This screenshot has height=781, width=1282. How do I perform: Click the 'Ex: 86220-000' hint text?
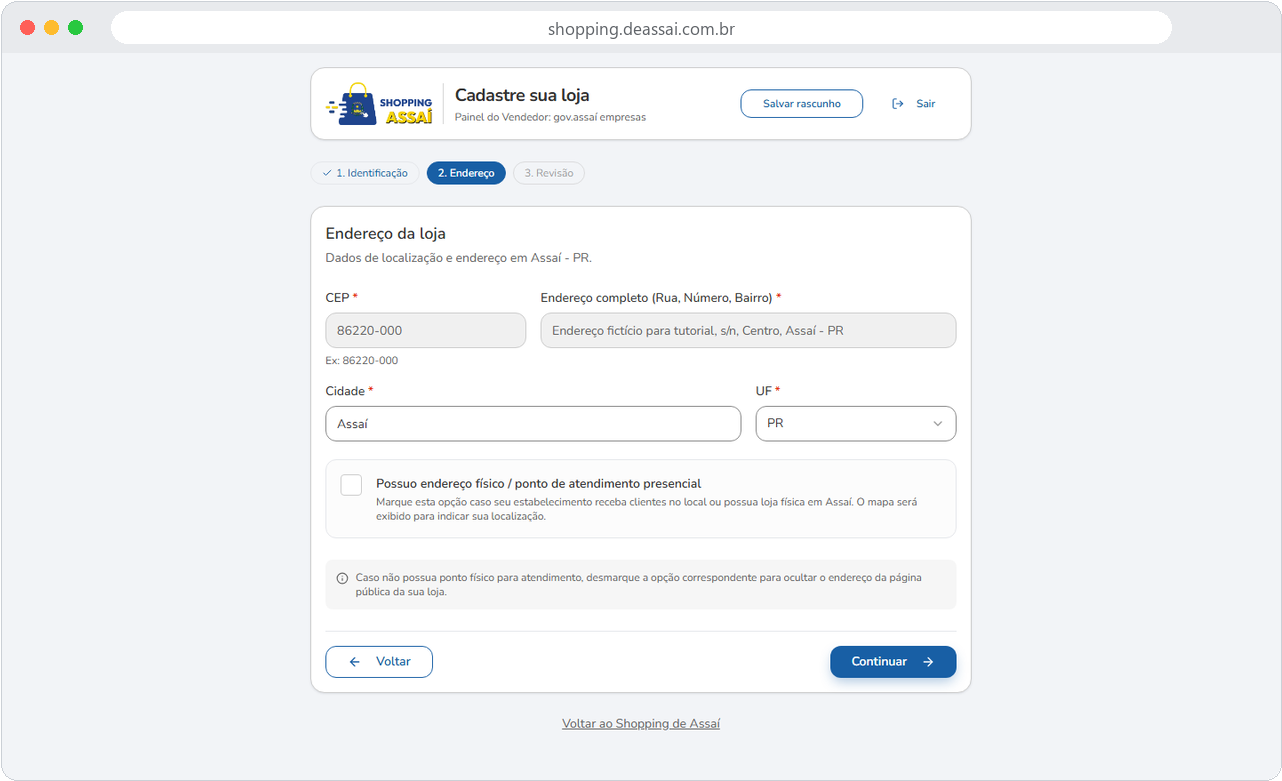pyautogui.click(x=362, y=361)
